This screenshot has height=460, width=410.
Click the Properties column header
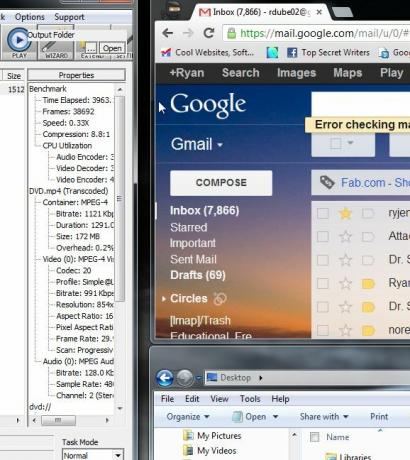pos(76,75)
